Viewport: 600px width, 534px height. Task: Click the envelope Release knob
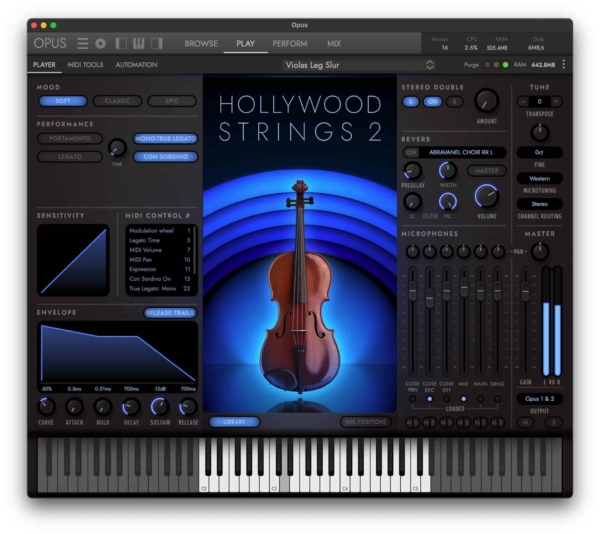[x=188, y=407]
